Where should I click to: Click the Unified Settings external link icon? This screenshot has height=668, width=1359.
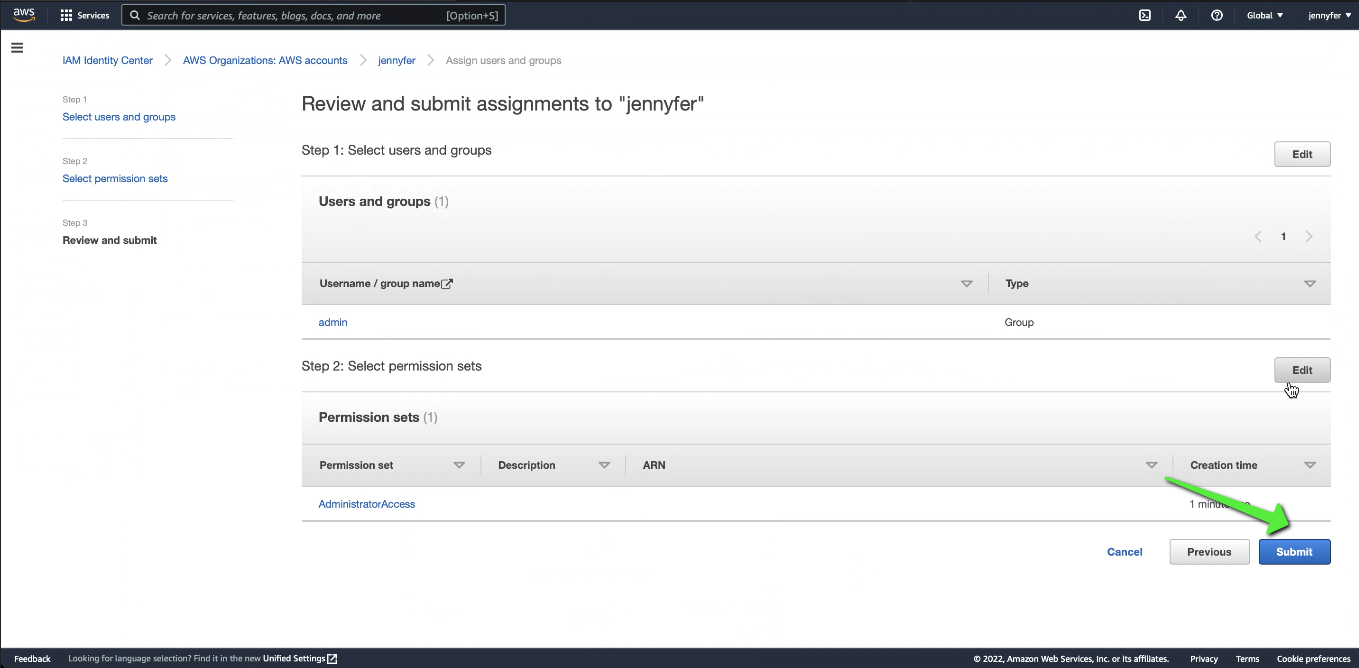(332, 659)
